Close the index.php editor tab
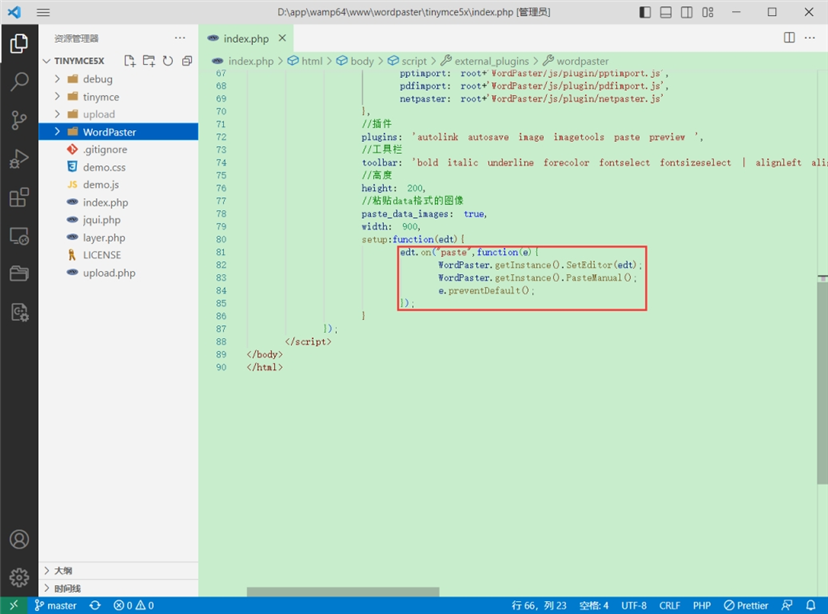The width and height of the screenshot is (828, 614). pyautogui.click(x=282, y=38)
